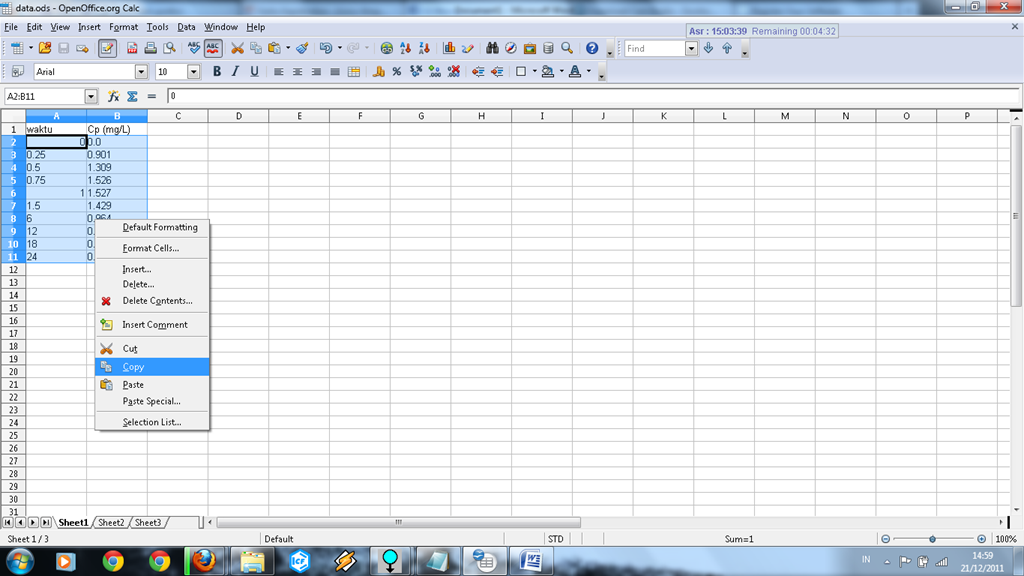Open the Styles and Formatting window
This screenshot has width=1024, height=576.
click(x=18, y=72)
